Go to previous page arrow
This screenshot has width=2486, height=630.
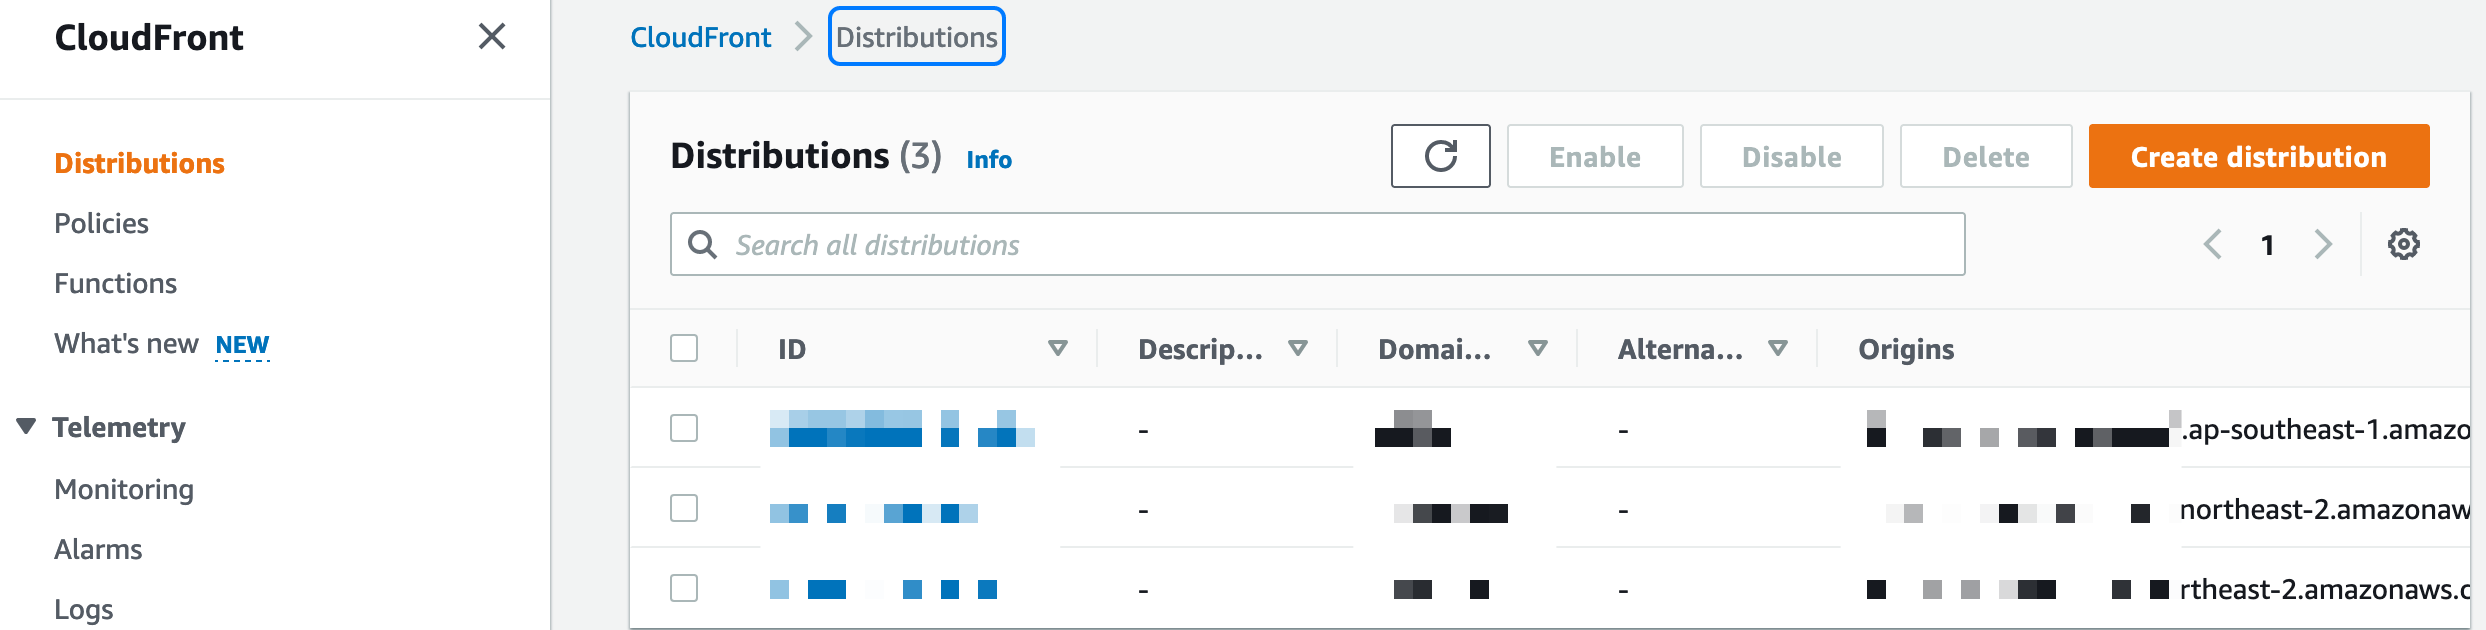pos(2213,244)
